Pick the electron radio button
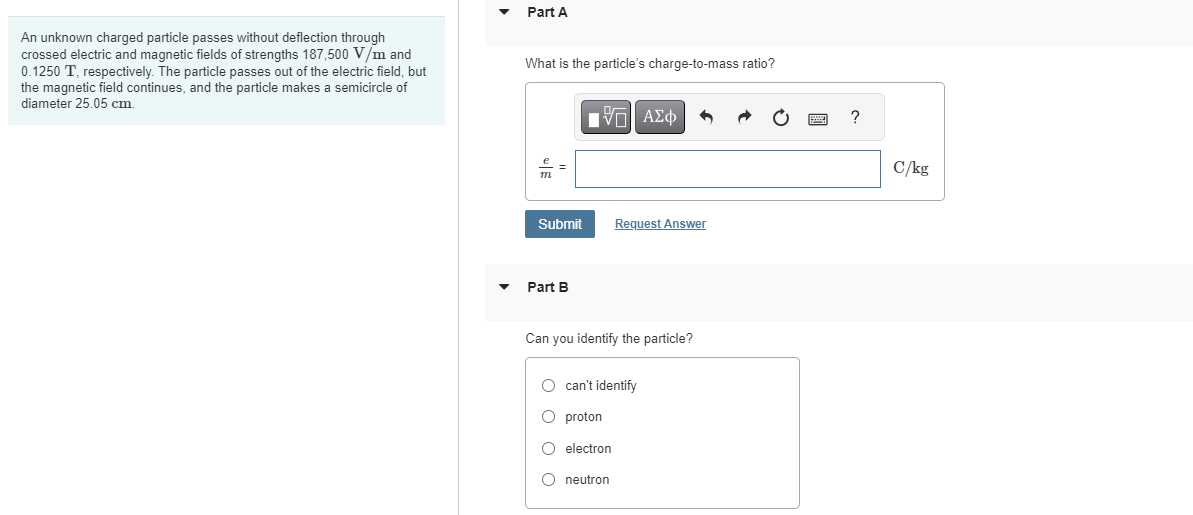 [548, 449]
